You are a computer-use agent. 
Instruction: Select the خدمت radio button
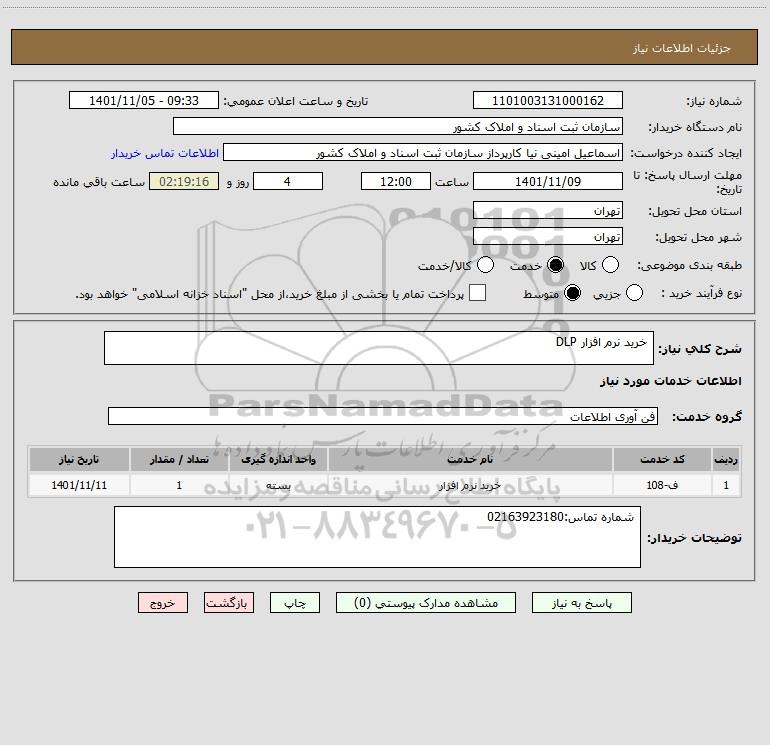tap(555, 265)
